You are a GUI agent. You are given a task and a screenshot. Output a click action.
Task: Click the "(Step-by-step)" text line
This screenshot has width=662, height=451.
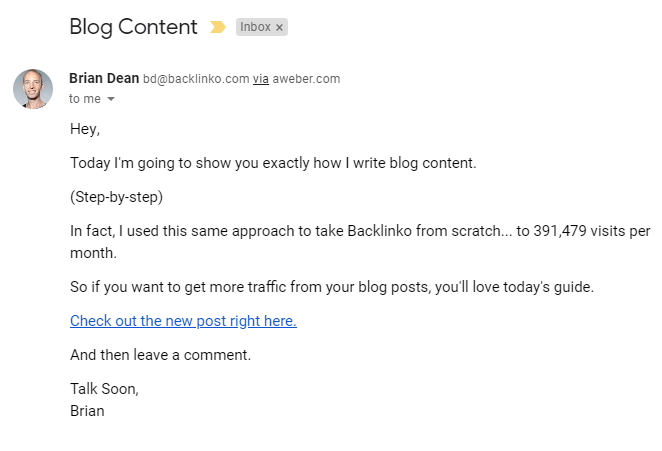[116, 197]
